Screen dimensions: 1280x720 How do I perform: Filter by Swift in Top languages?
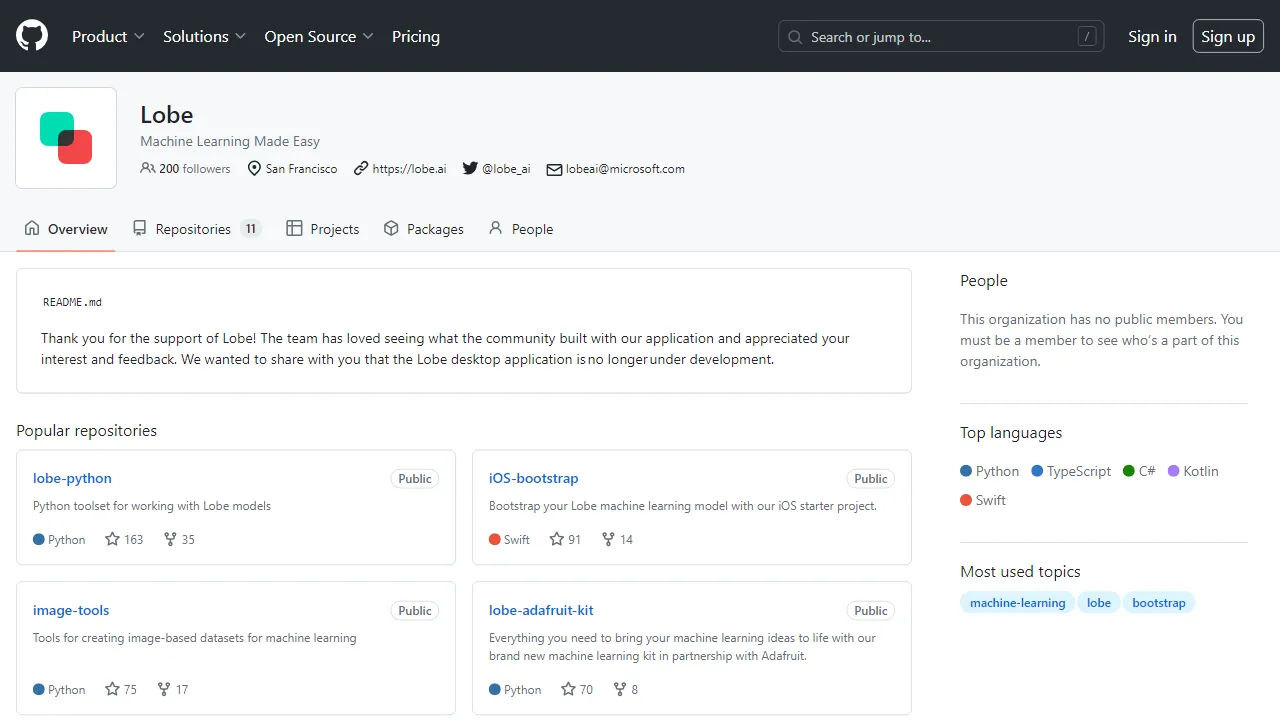point(983,500)
